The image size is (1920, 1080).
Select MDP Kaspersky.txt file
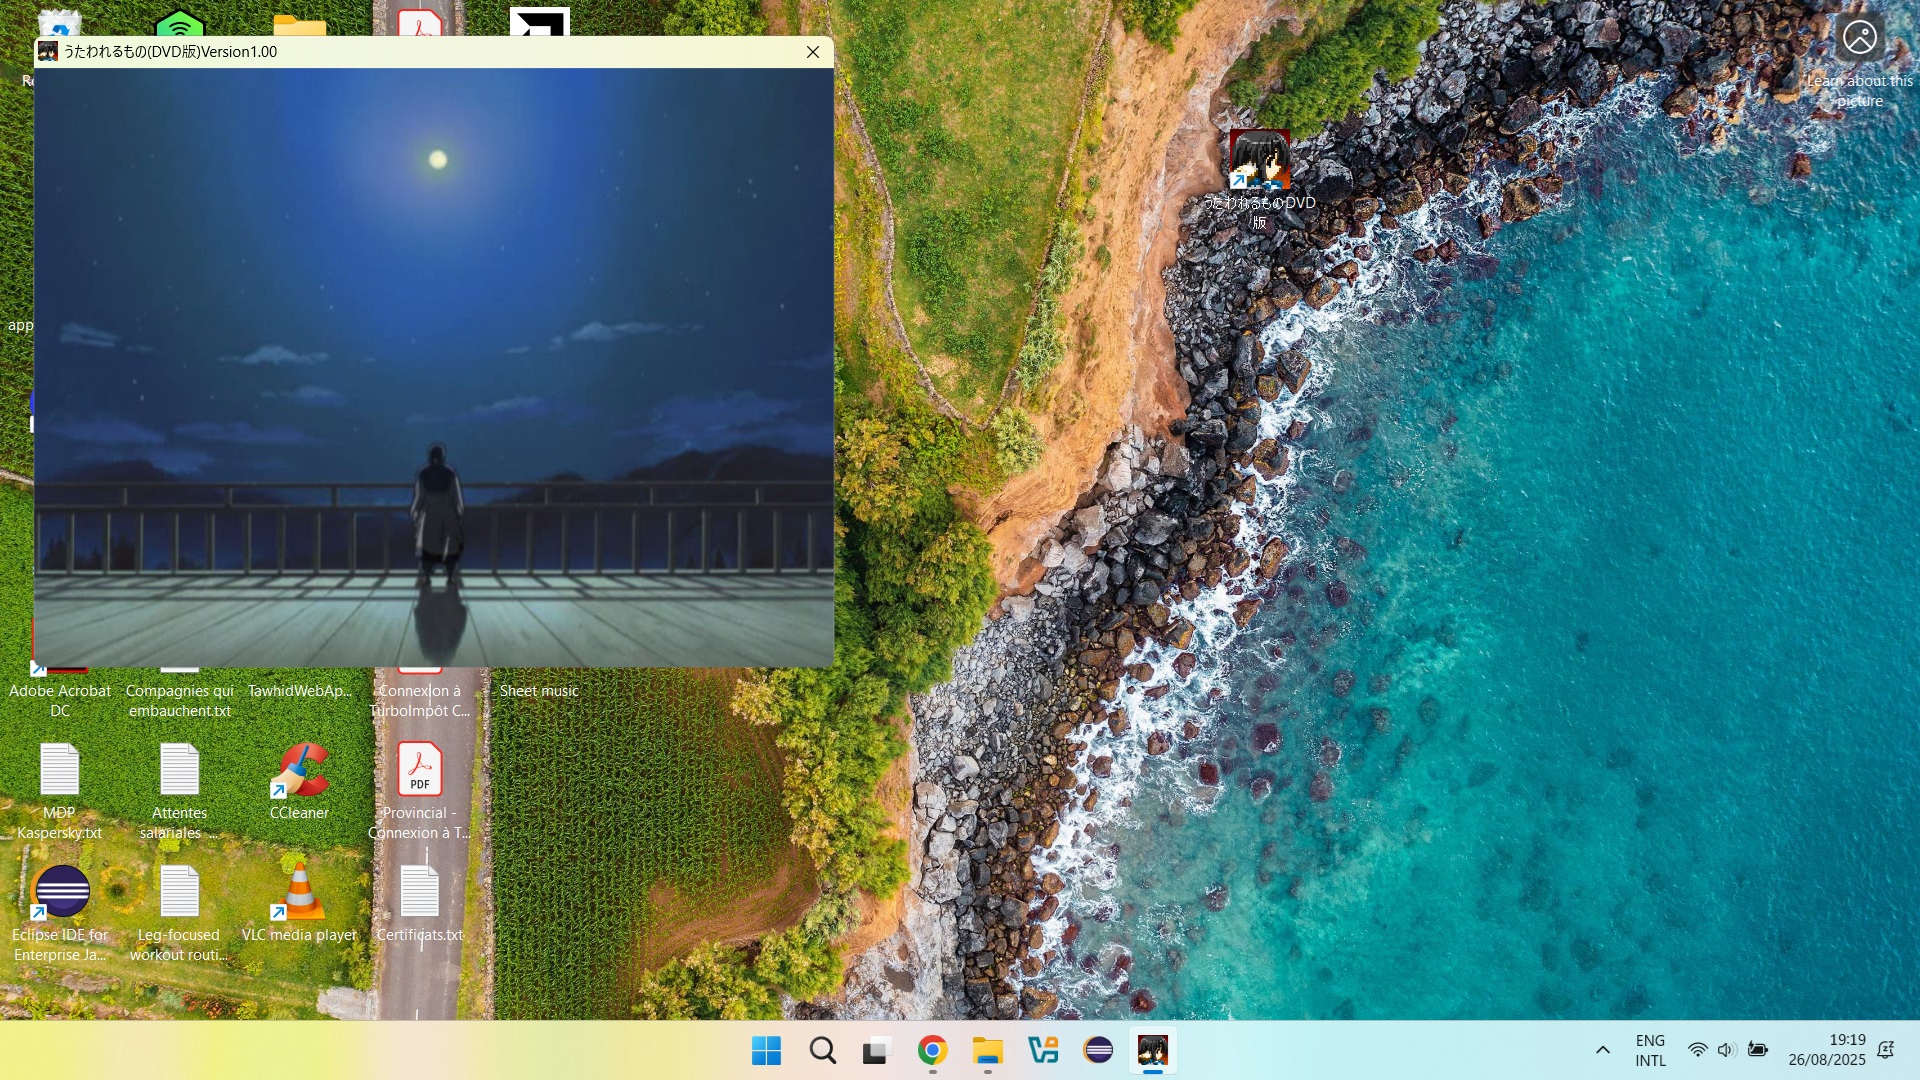(x=60, y=771)
